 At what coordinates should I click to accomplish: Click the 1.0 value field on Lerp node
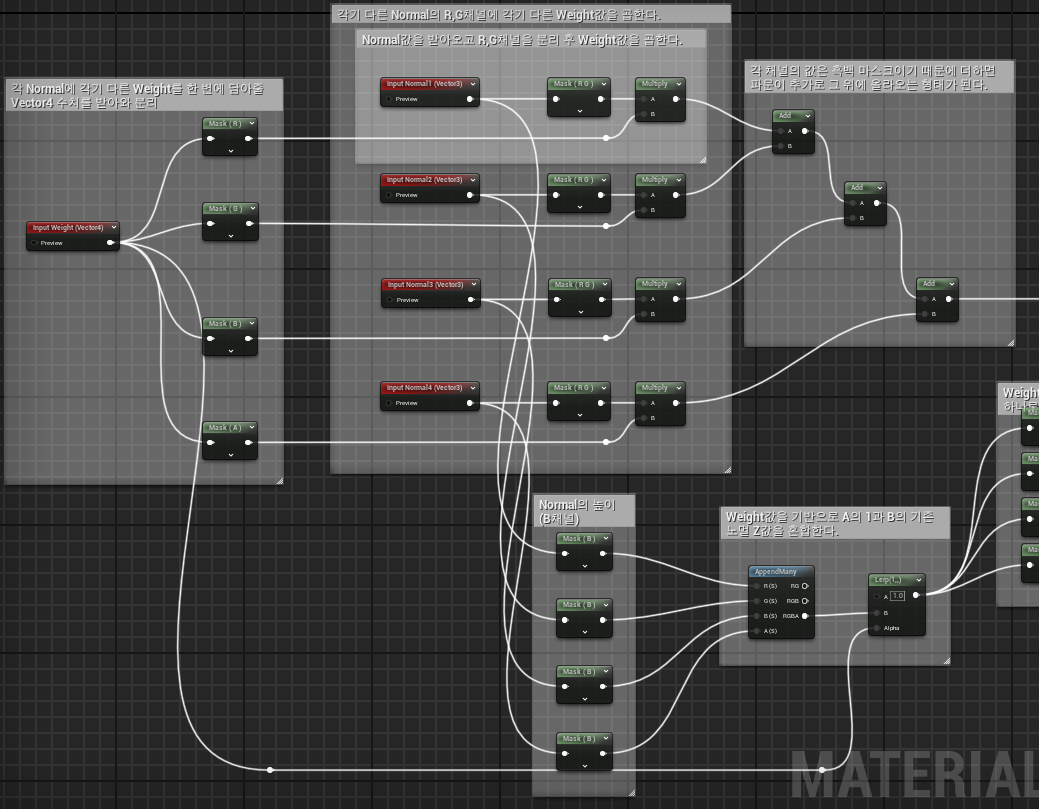pyautogui.click(x=897, y=596)
